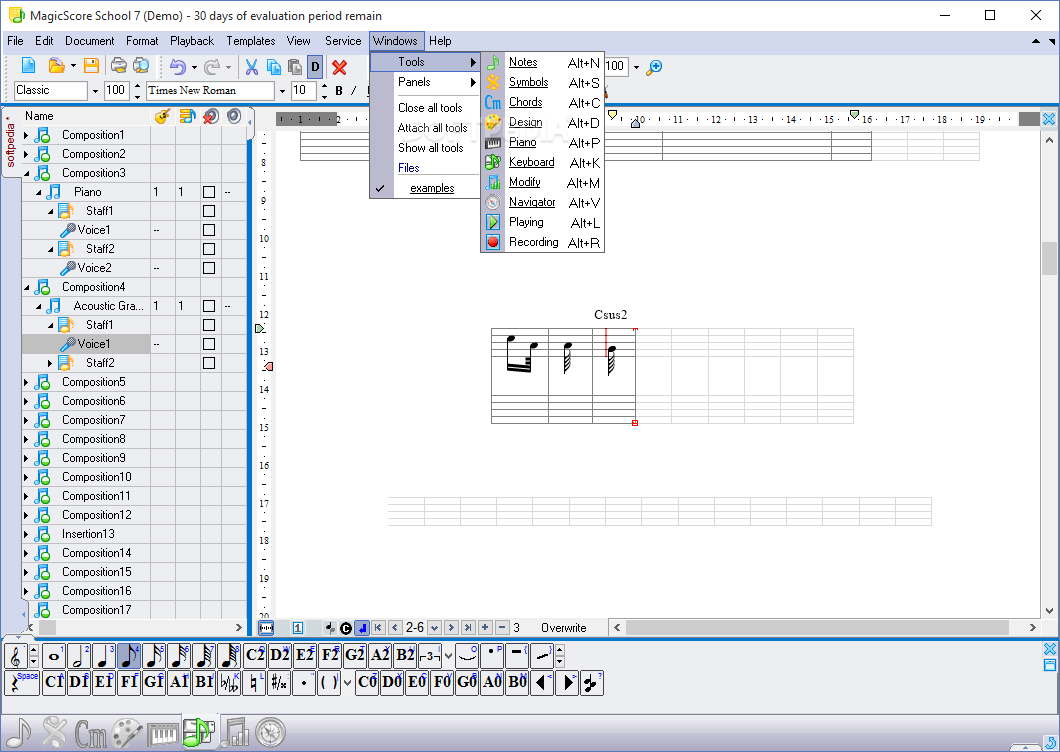Open the File menu
Screen dimensions: 1060x752
pos(15,41)
